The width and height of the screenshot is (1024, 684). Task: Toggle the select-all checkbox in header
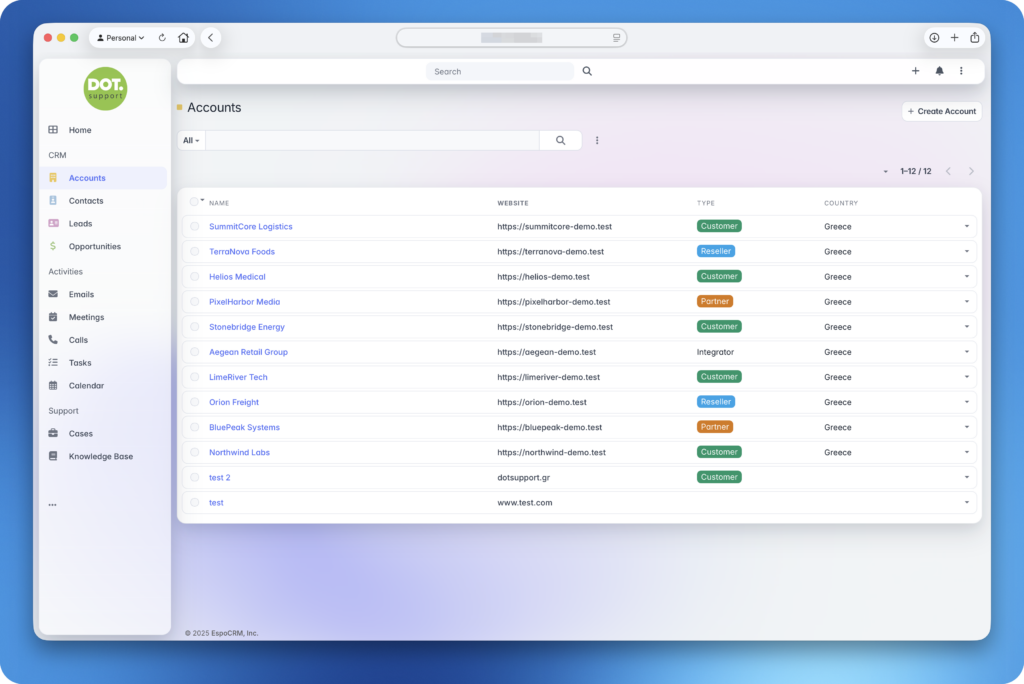[194, 202]
